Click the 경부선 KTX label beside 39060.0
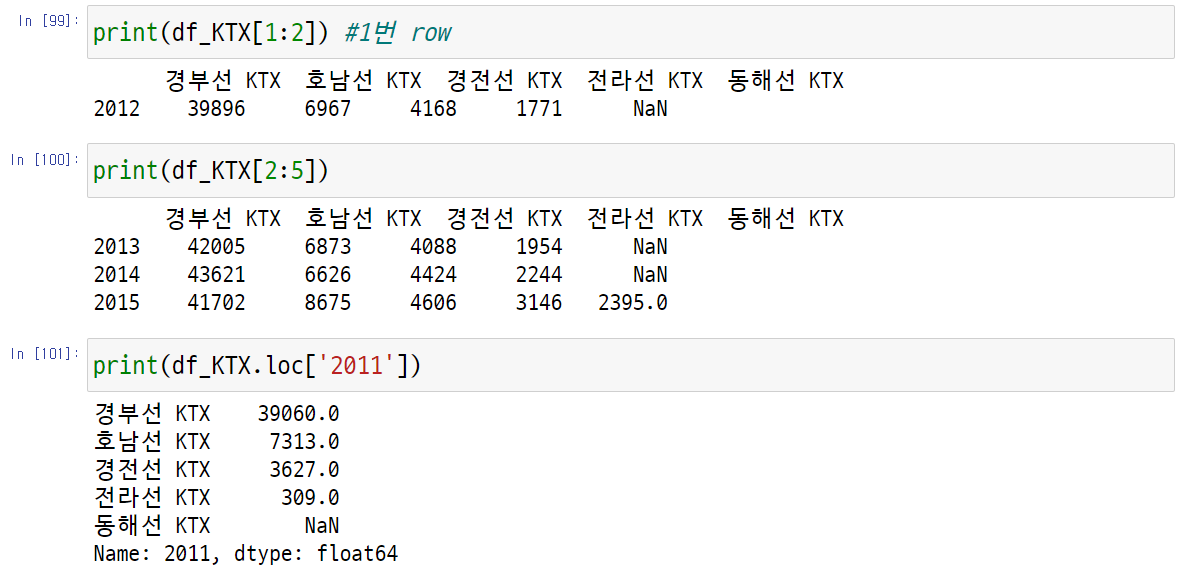 [152, 414]
